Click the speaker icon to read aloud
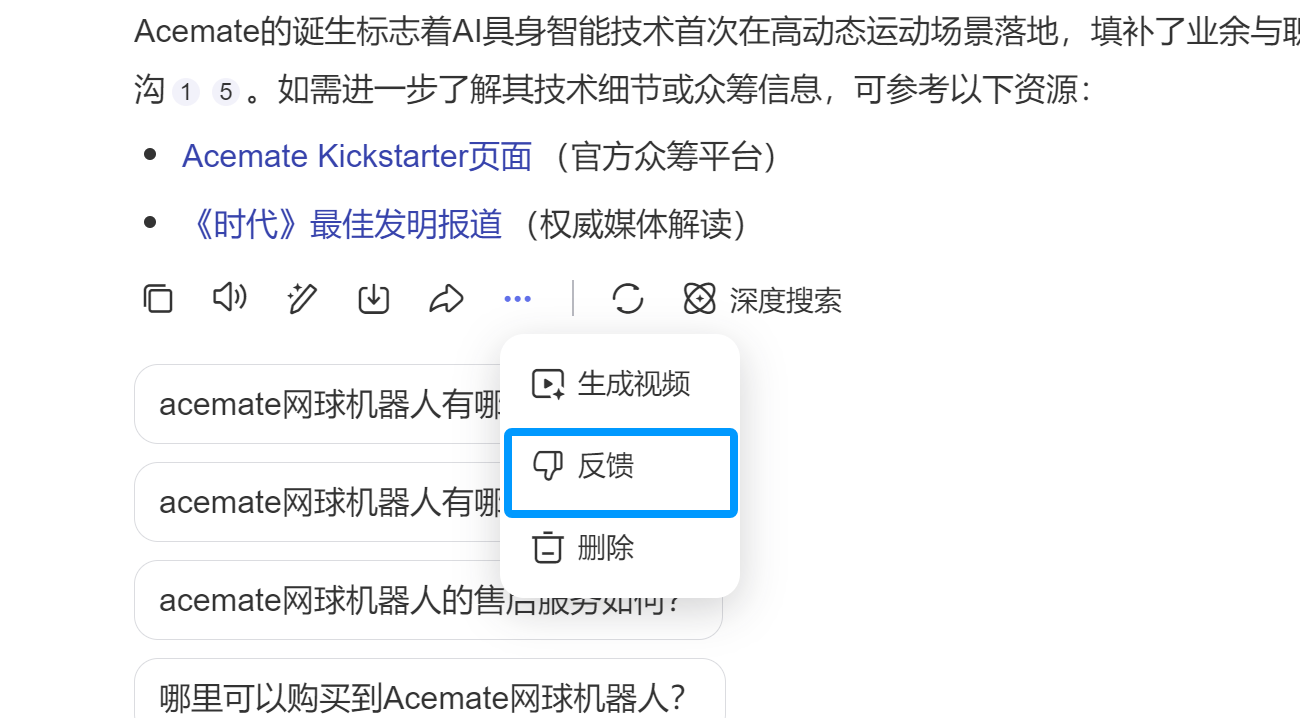This screenshot has width=1300, height=718. pos(230,298)
